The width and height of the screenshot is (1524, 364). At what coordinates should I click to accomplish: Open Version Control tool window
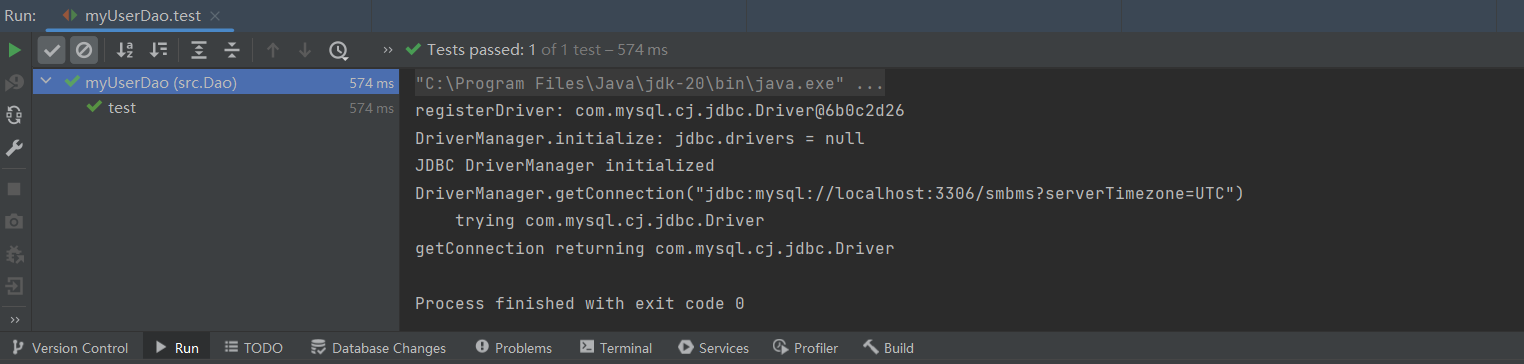point(69,348)
